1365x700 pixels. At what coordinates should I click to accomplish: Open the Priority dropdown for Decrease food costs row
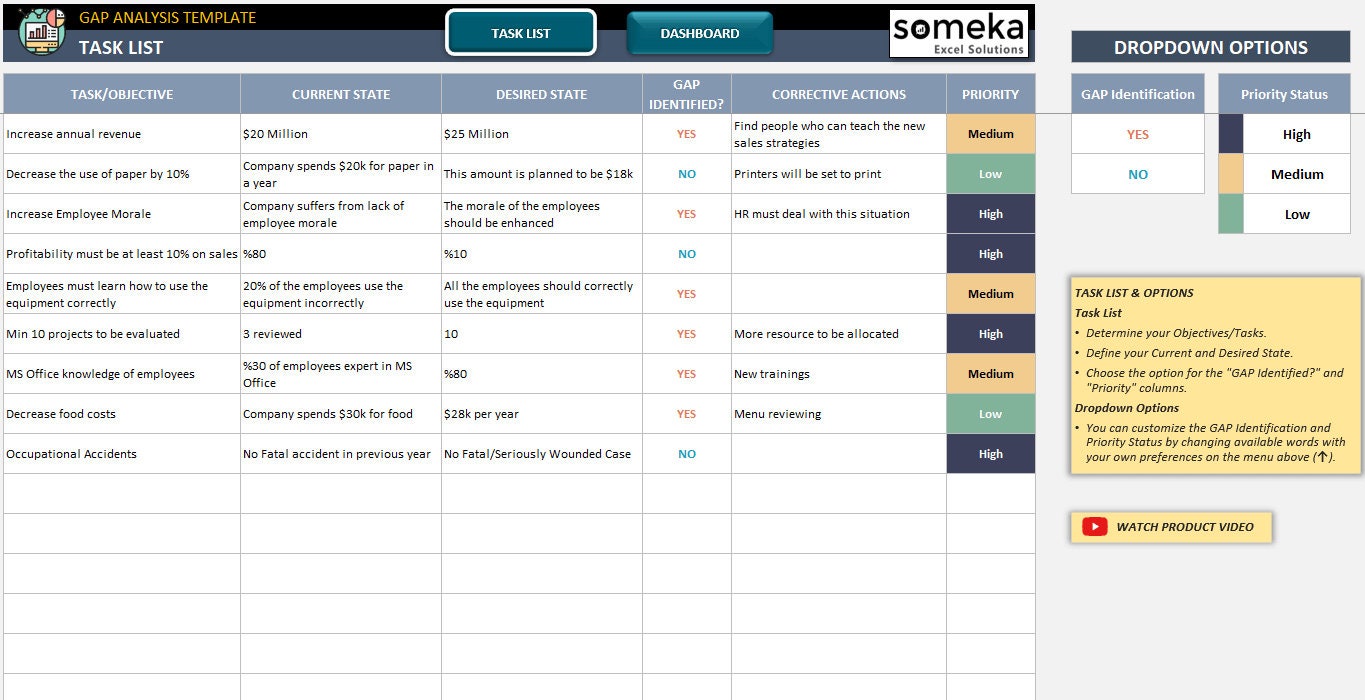(990, 413)
